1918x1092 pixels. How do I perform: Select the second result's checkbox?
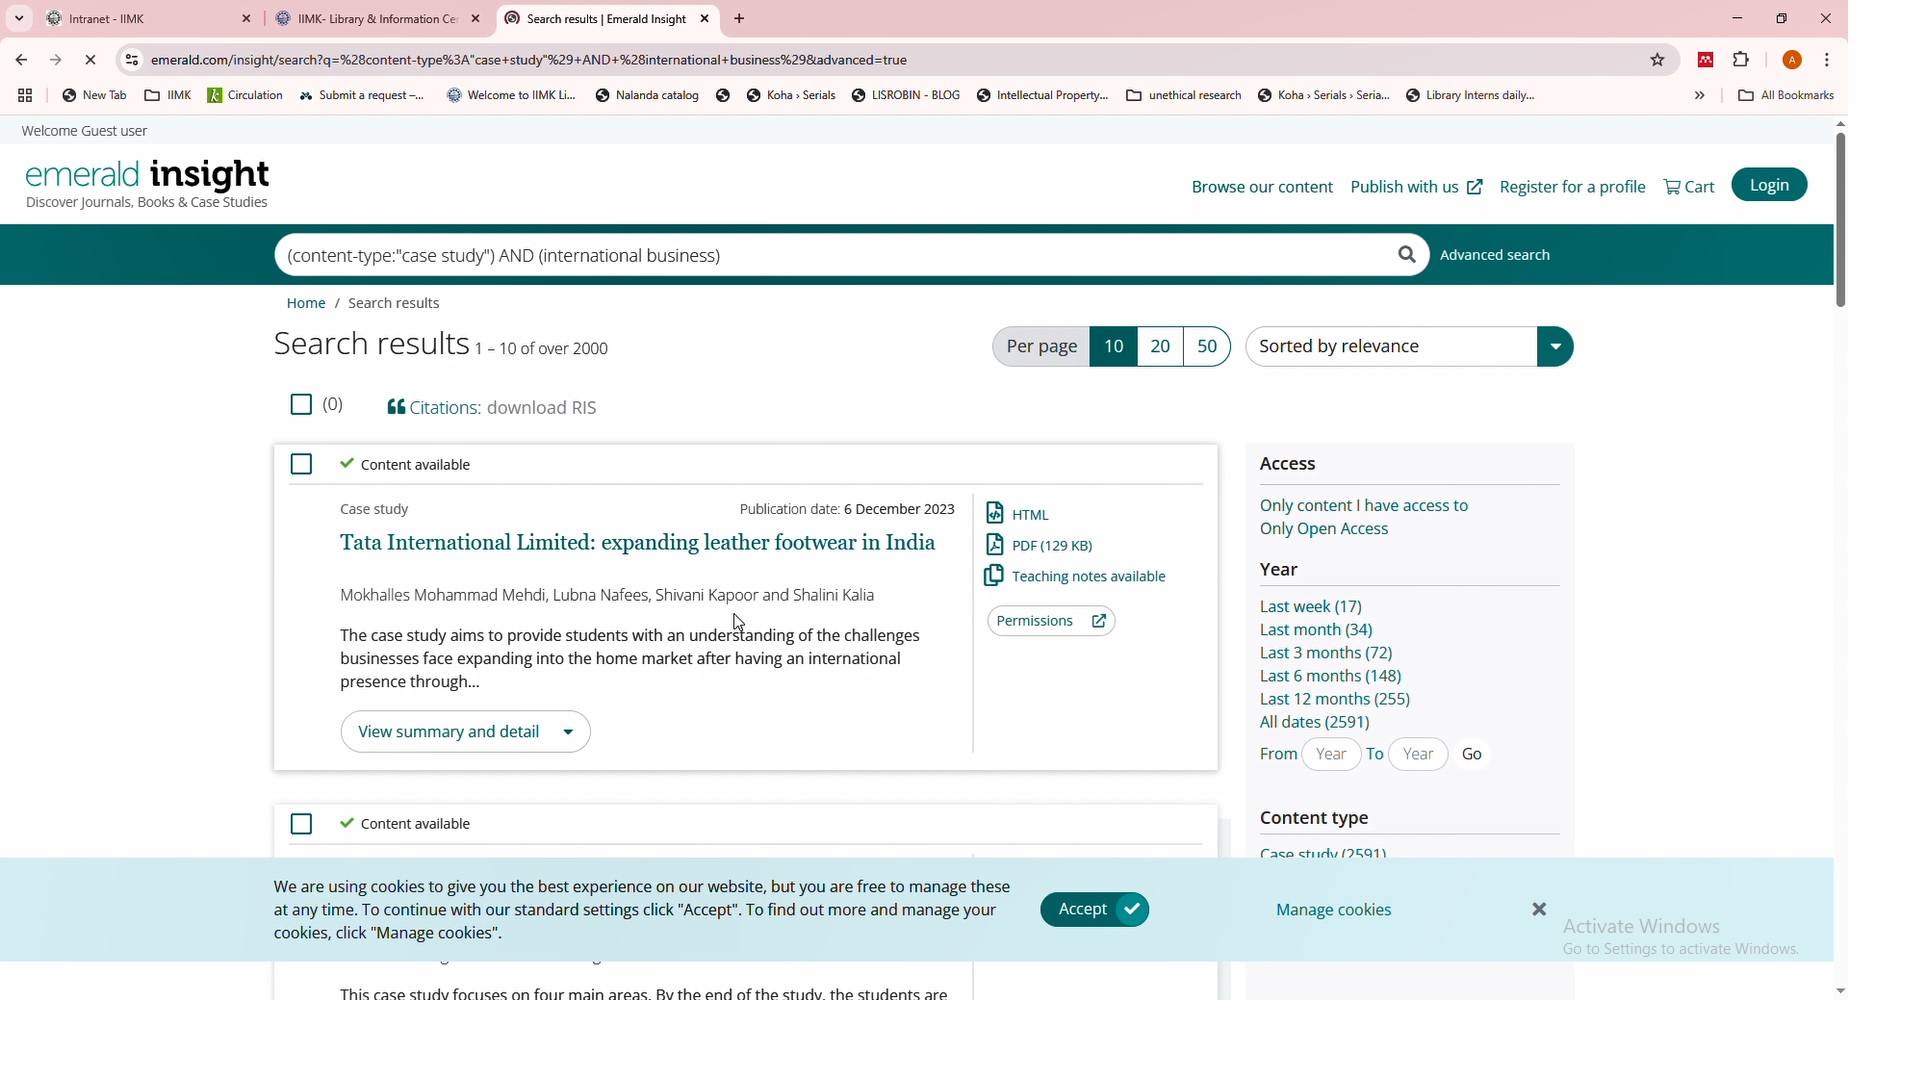[301, 824]
